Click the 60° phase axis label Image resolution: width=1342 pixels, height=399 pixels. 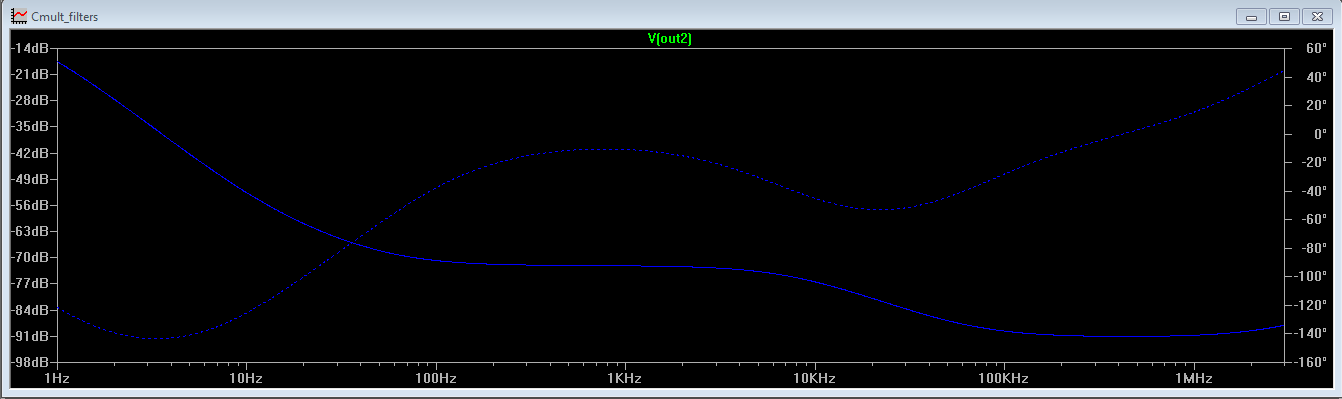(1316, 48)
